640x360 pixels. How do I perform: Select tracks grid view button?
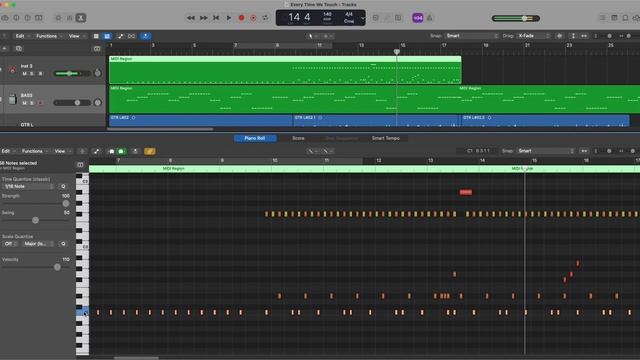(x=96, y=36)
